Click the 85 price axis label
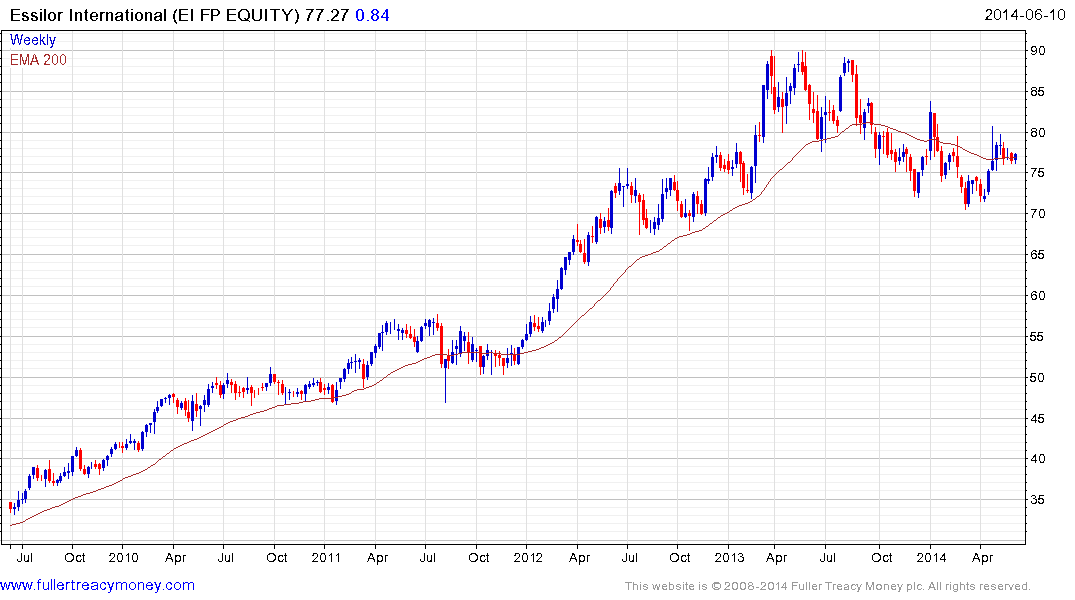The width and height of the screenshot is (1075, 600). (1037, 91)
